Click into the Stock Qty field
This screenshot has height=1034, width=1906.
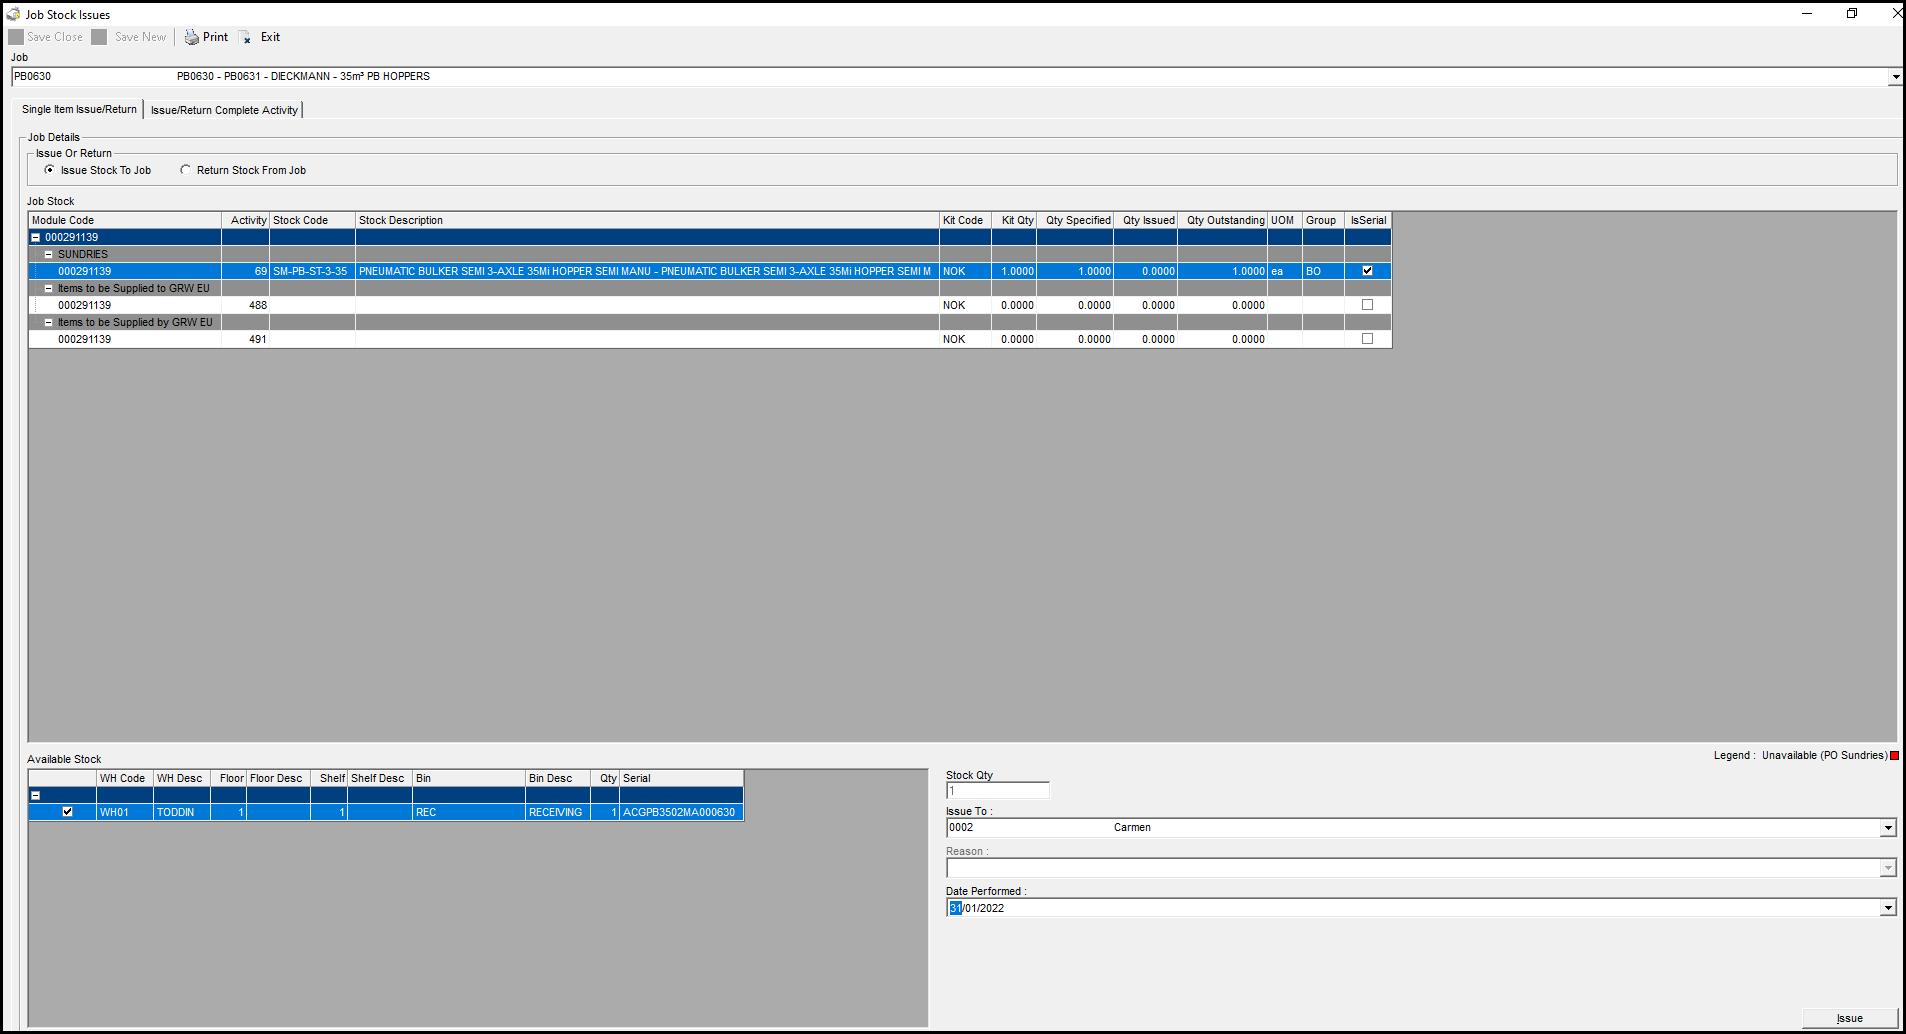tap(997, 791)
